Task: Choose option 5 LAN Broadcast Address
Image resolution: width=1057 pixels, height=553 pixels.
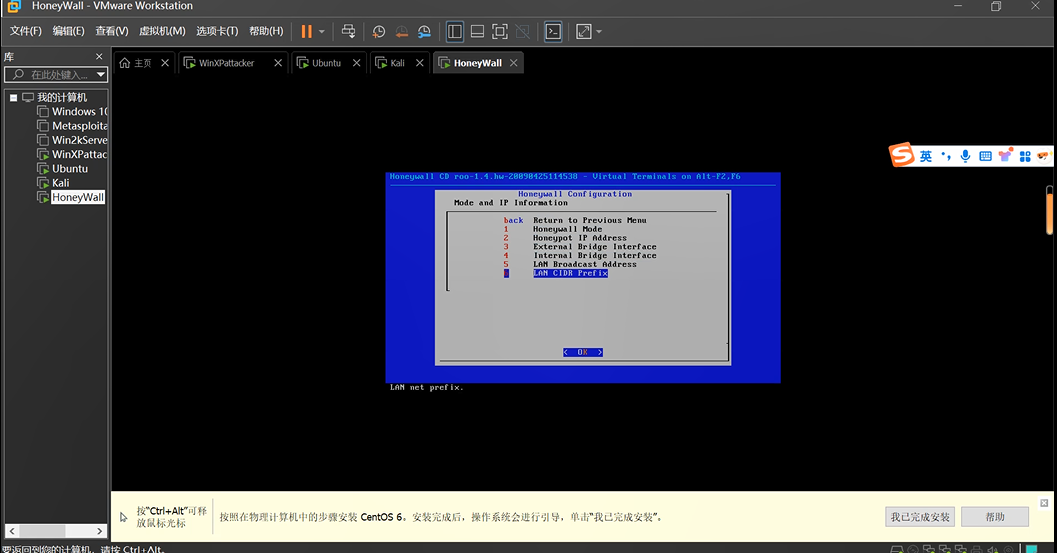Action: [570, 264]
